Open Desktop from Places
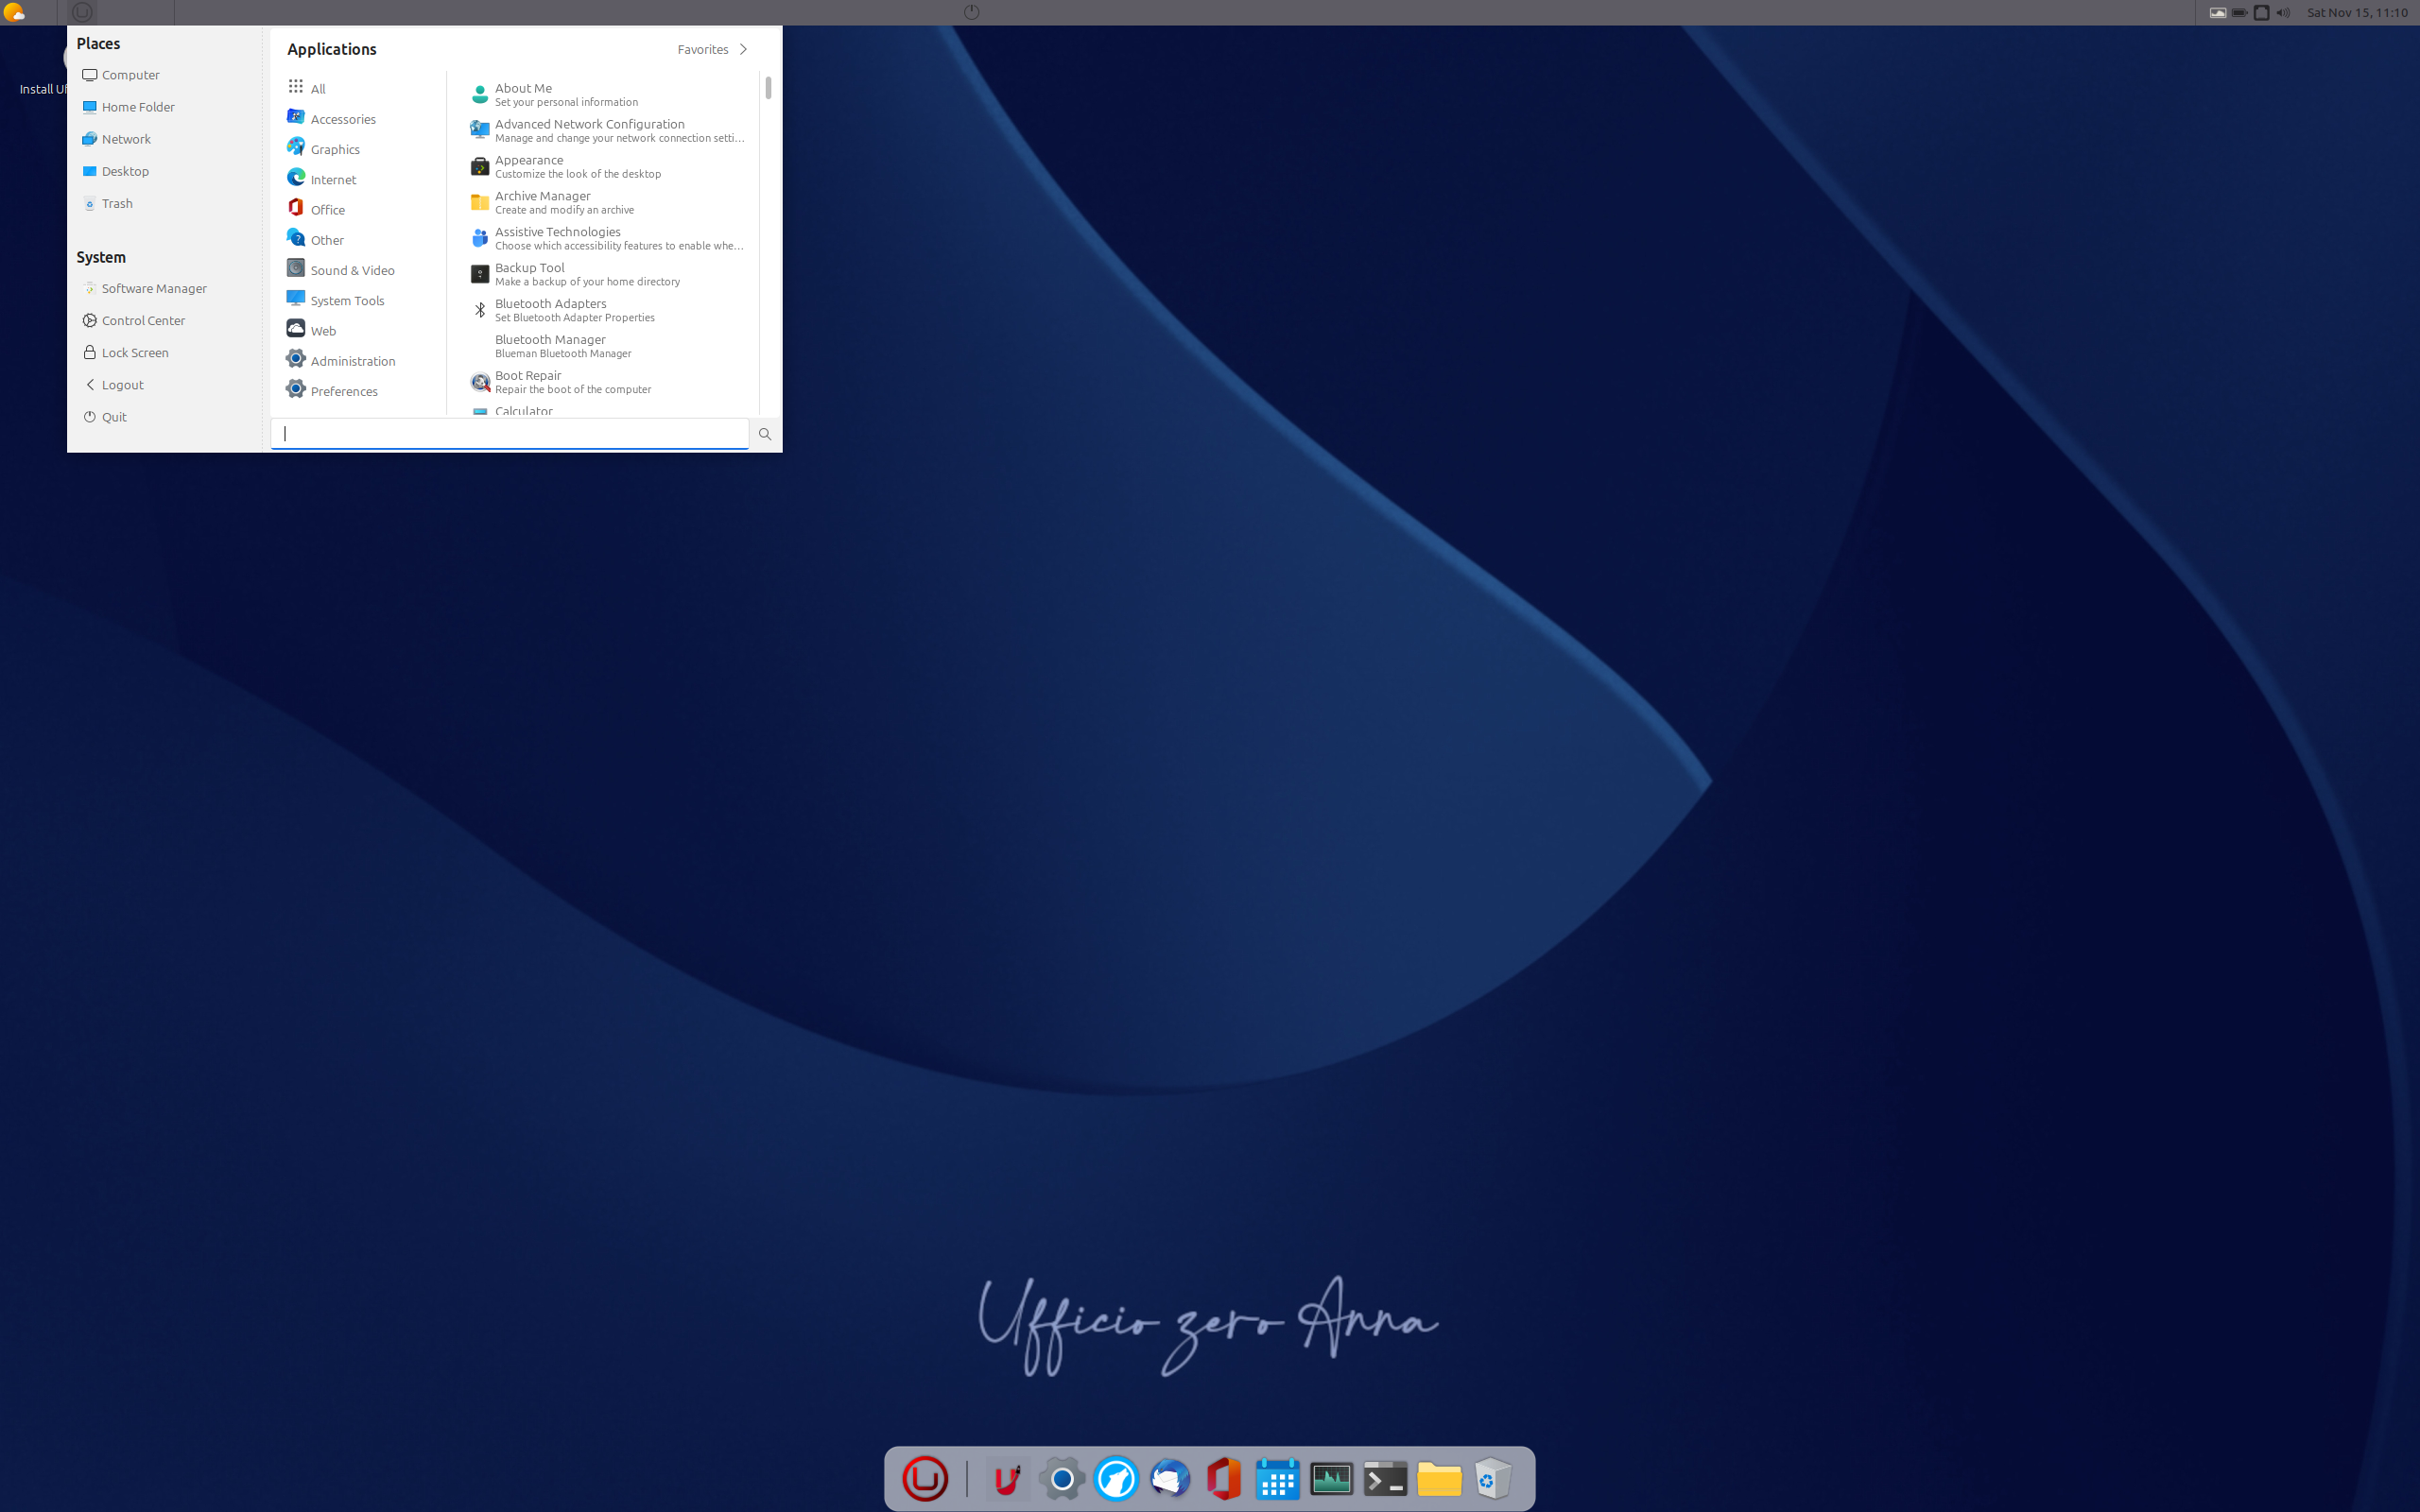Image resolution: width=2420 pixels, height=1512 pixels. tap(164, 171)
